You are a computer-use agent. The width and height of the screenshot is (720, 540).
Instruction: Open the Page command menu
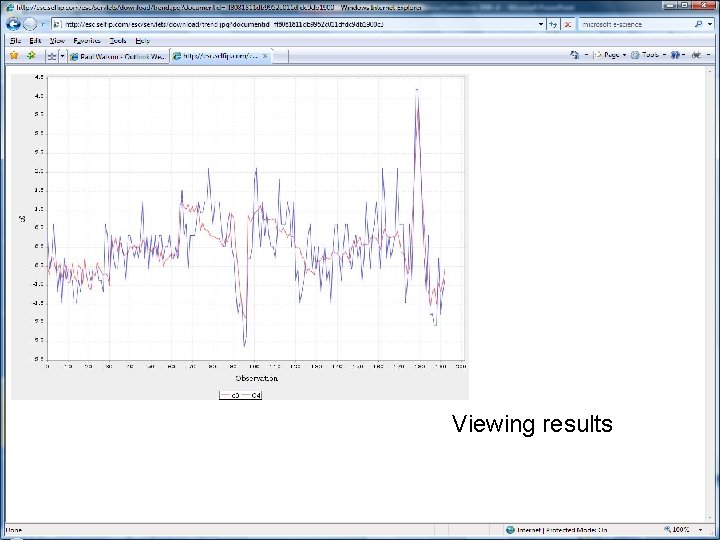[610, 55]
